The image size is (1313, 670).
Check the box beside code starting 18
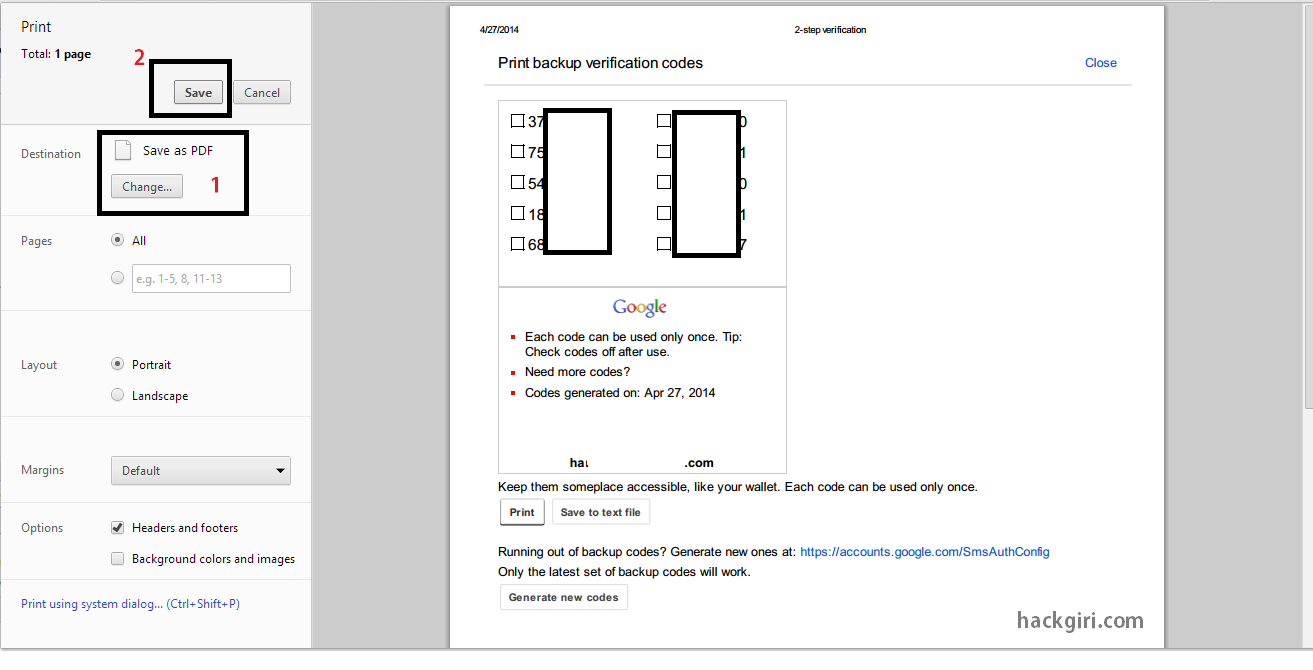click(x=517, y=213)
